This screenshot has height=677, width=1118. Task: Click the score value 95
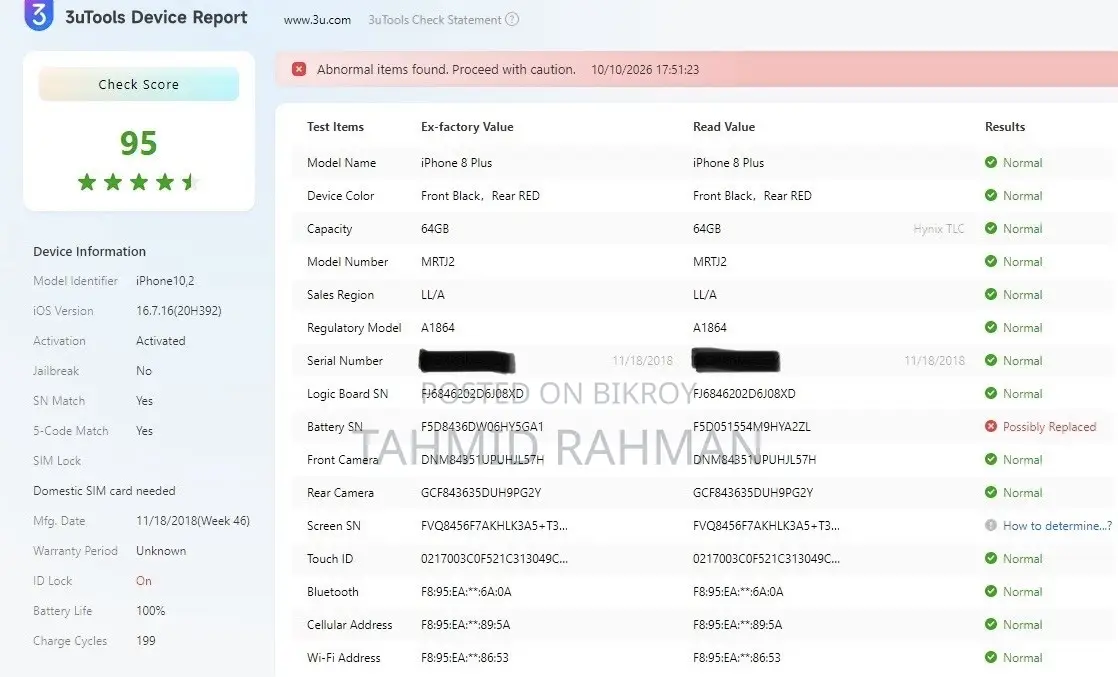138,143
